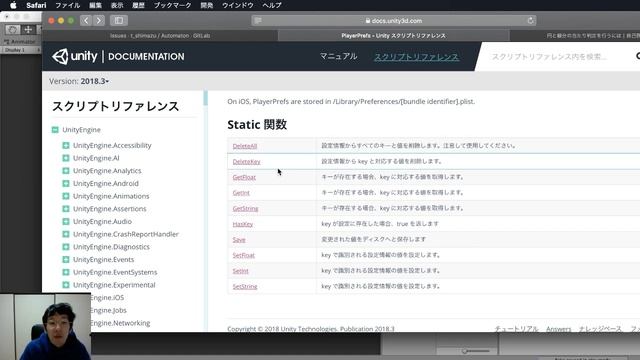Open the GetInt function link
Image resolution: width=640 pixels, height=360 pixels.
[241, 193]
